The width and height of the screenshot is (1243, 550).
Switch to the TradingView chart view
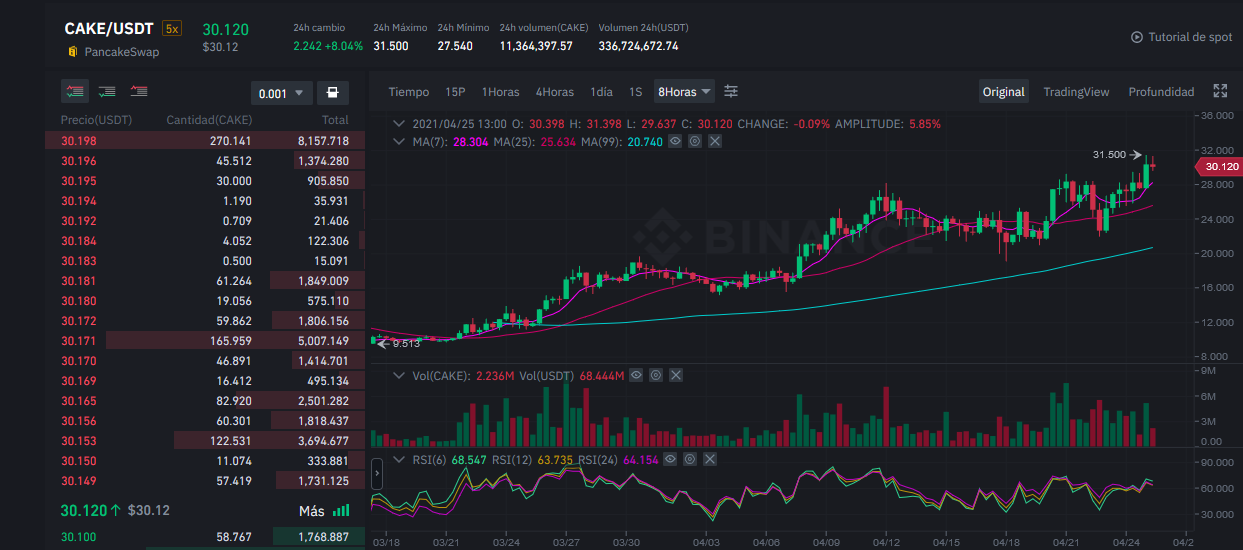click(1076, 91)
